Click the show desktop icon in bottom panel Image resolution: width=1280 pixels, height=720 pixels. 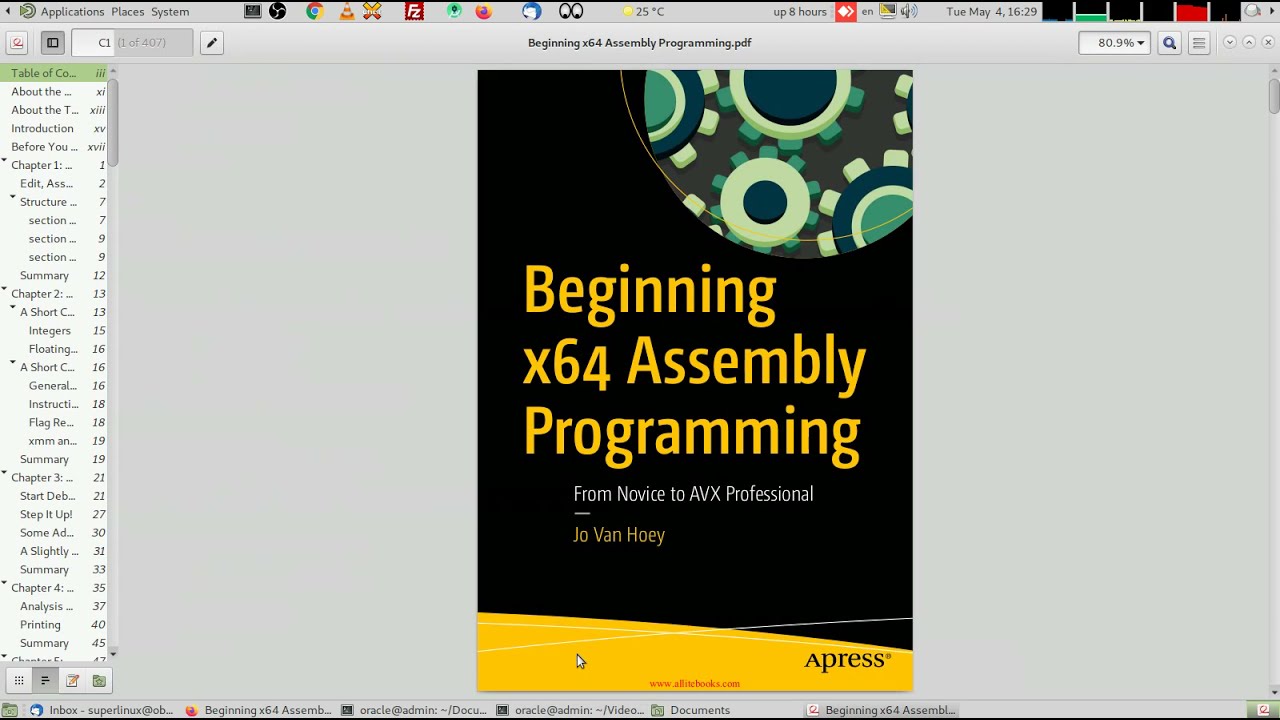coord(9,710)
